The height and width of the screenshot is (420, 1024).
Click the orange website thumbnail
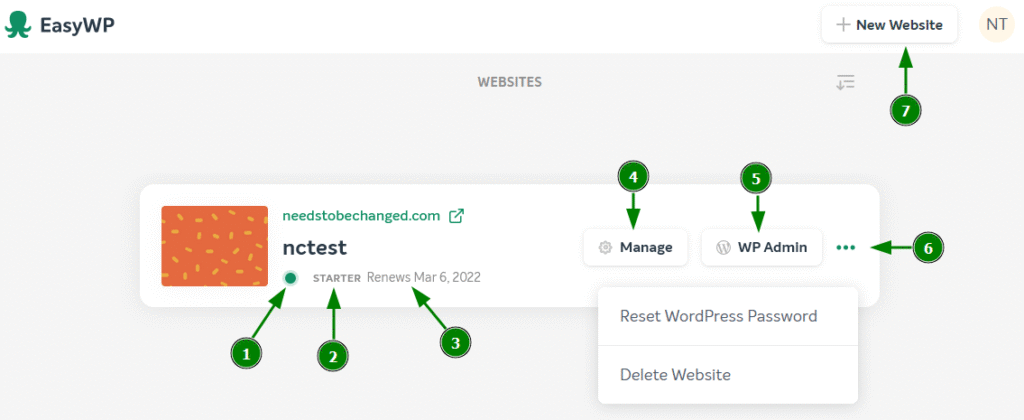tap(214, 246)
